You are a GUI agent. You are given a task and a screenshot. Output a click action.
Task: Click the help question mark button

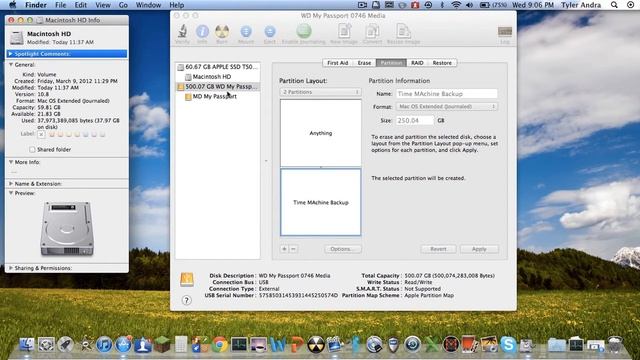[x=187, y=300]
